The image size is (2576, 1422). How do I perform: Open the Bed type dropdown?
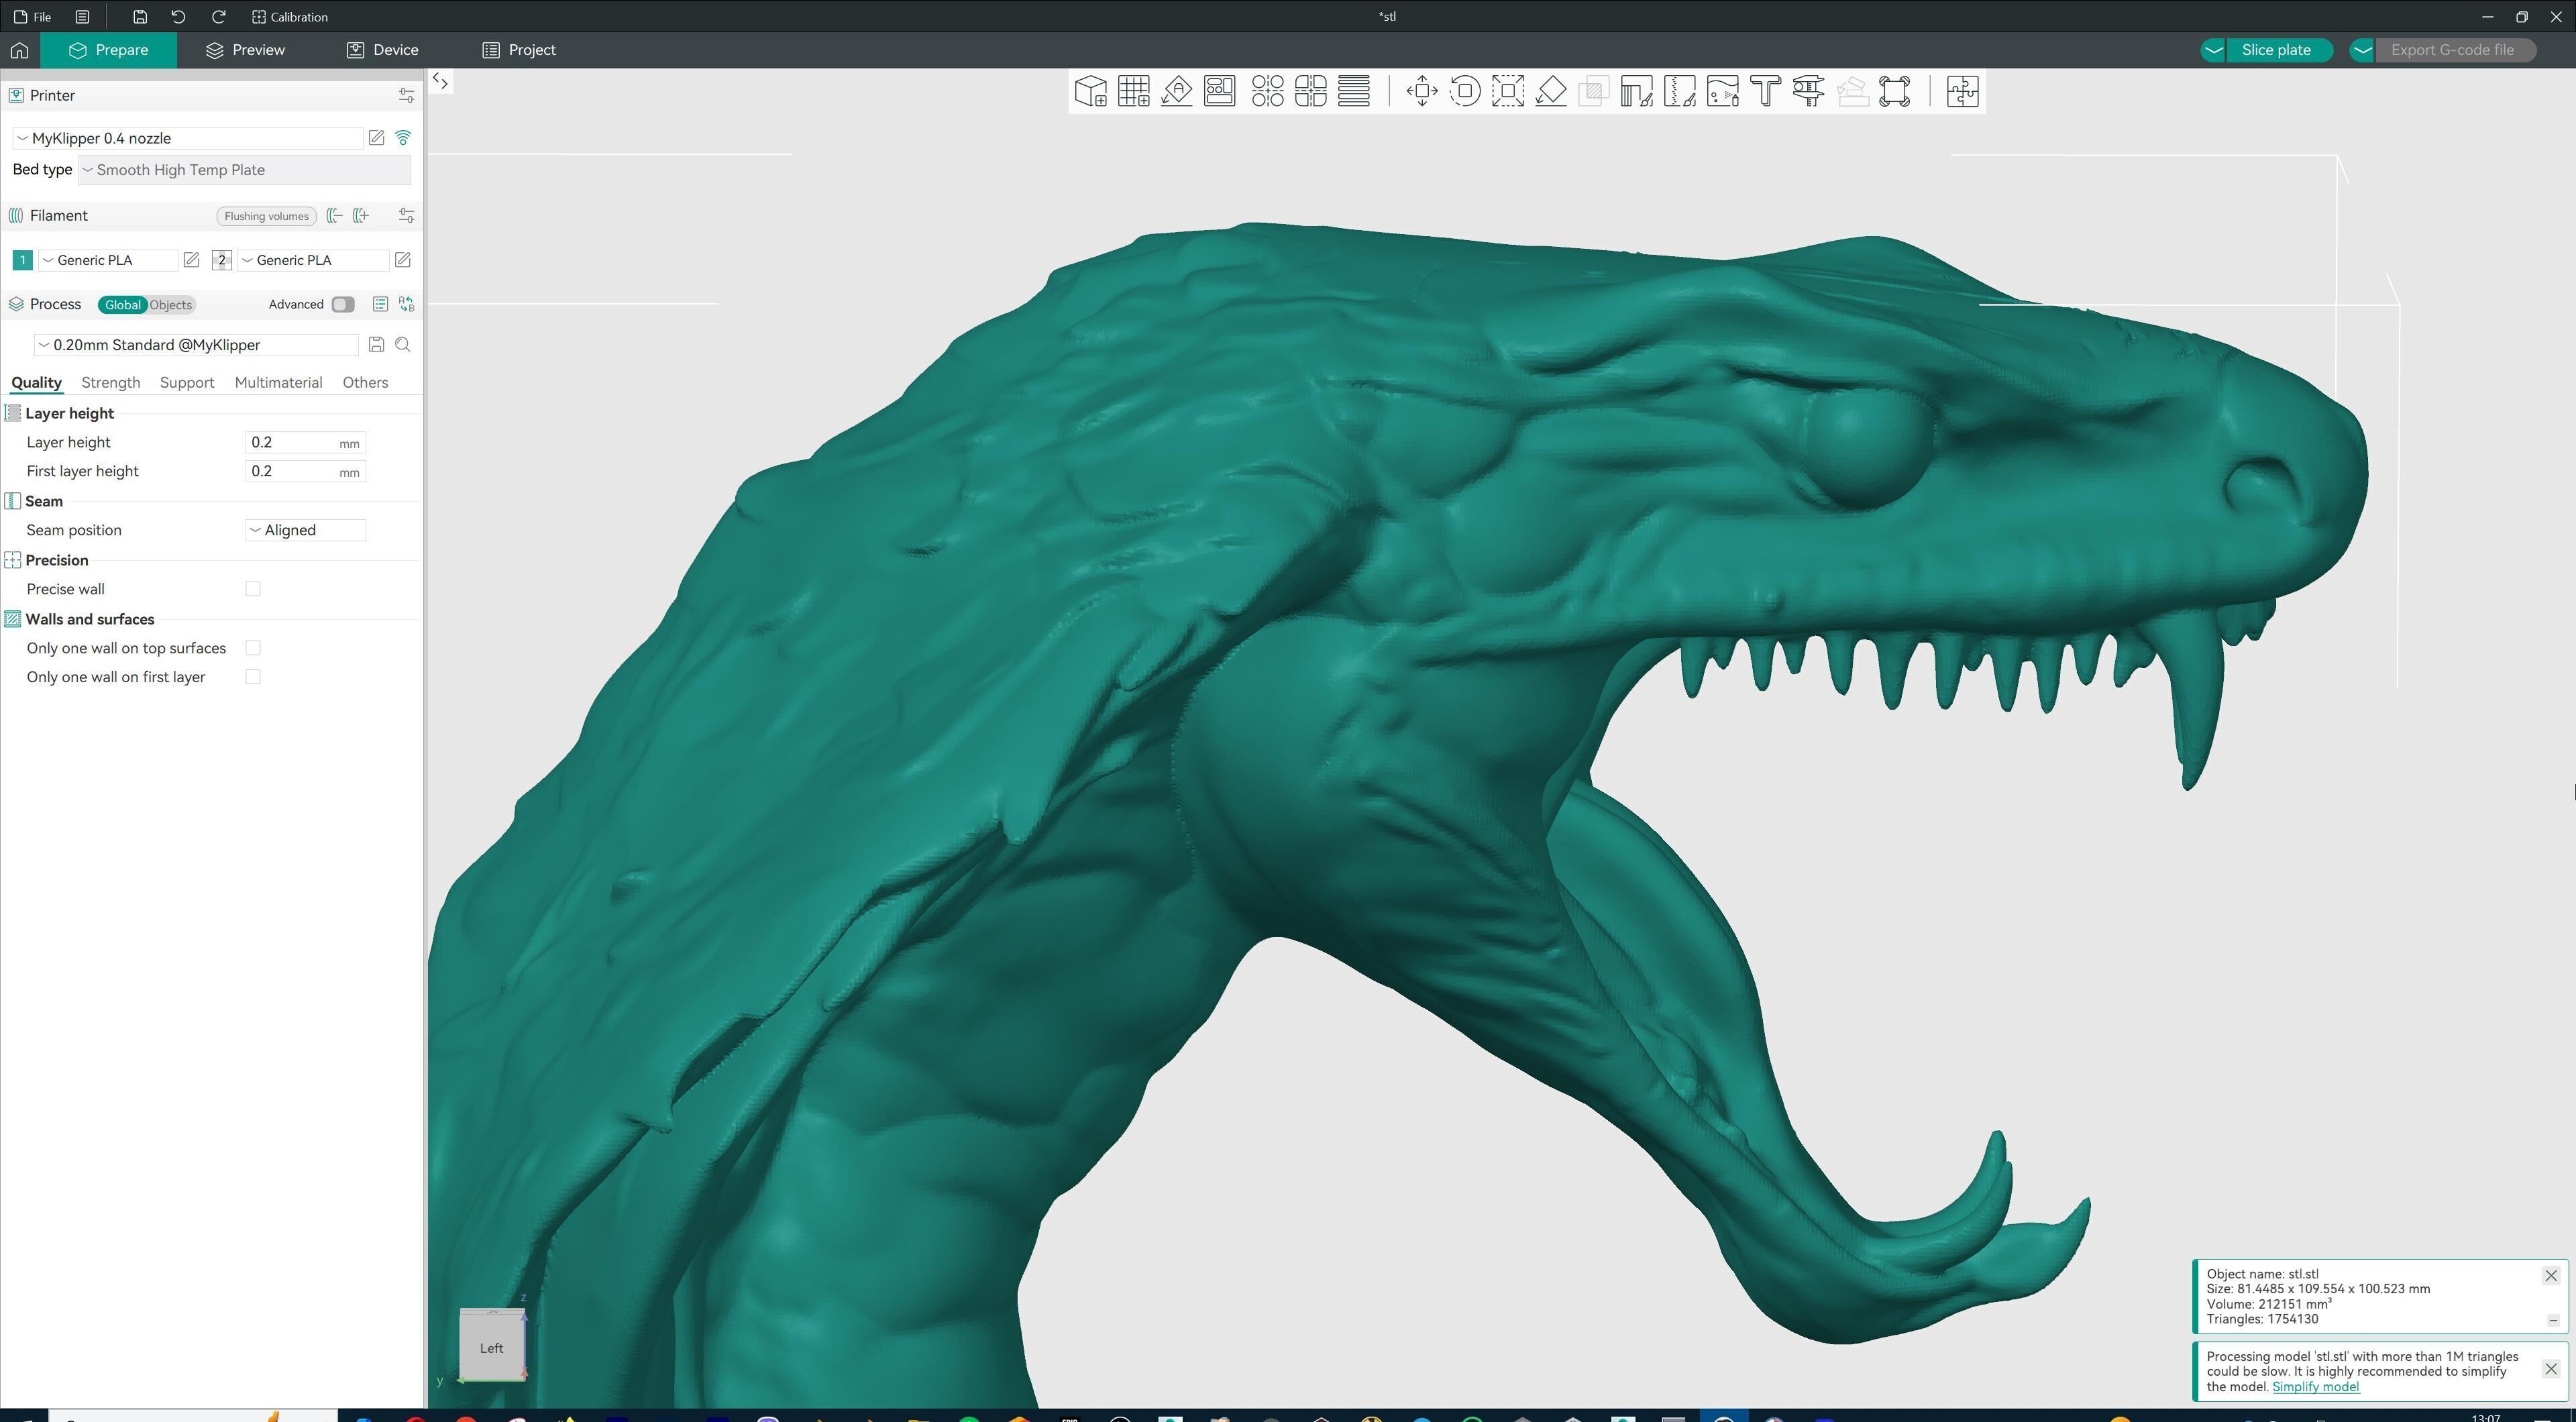(244, 170)
